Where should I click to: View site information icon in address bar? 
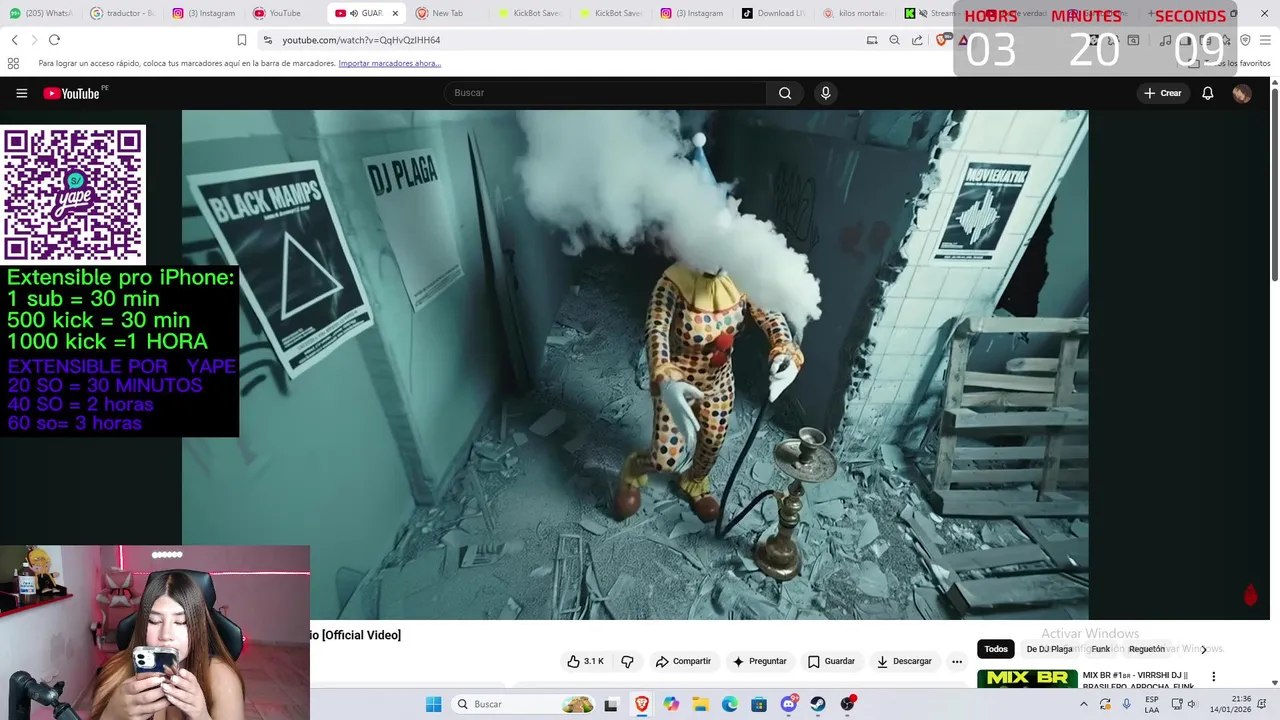point(267,40)
